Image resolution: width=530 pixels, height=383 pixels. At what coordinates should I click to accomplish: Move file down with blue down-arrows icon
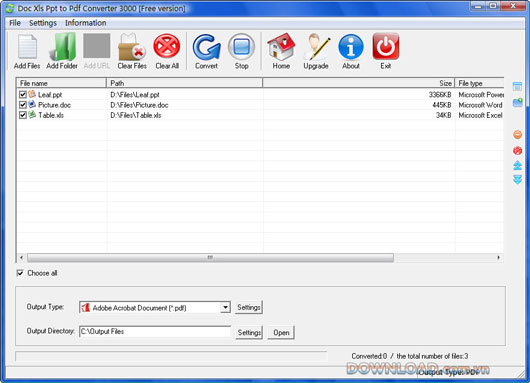click(517, 179)
